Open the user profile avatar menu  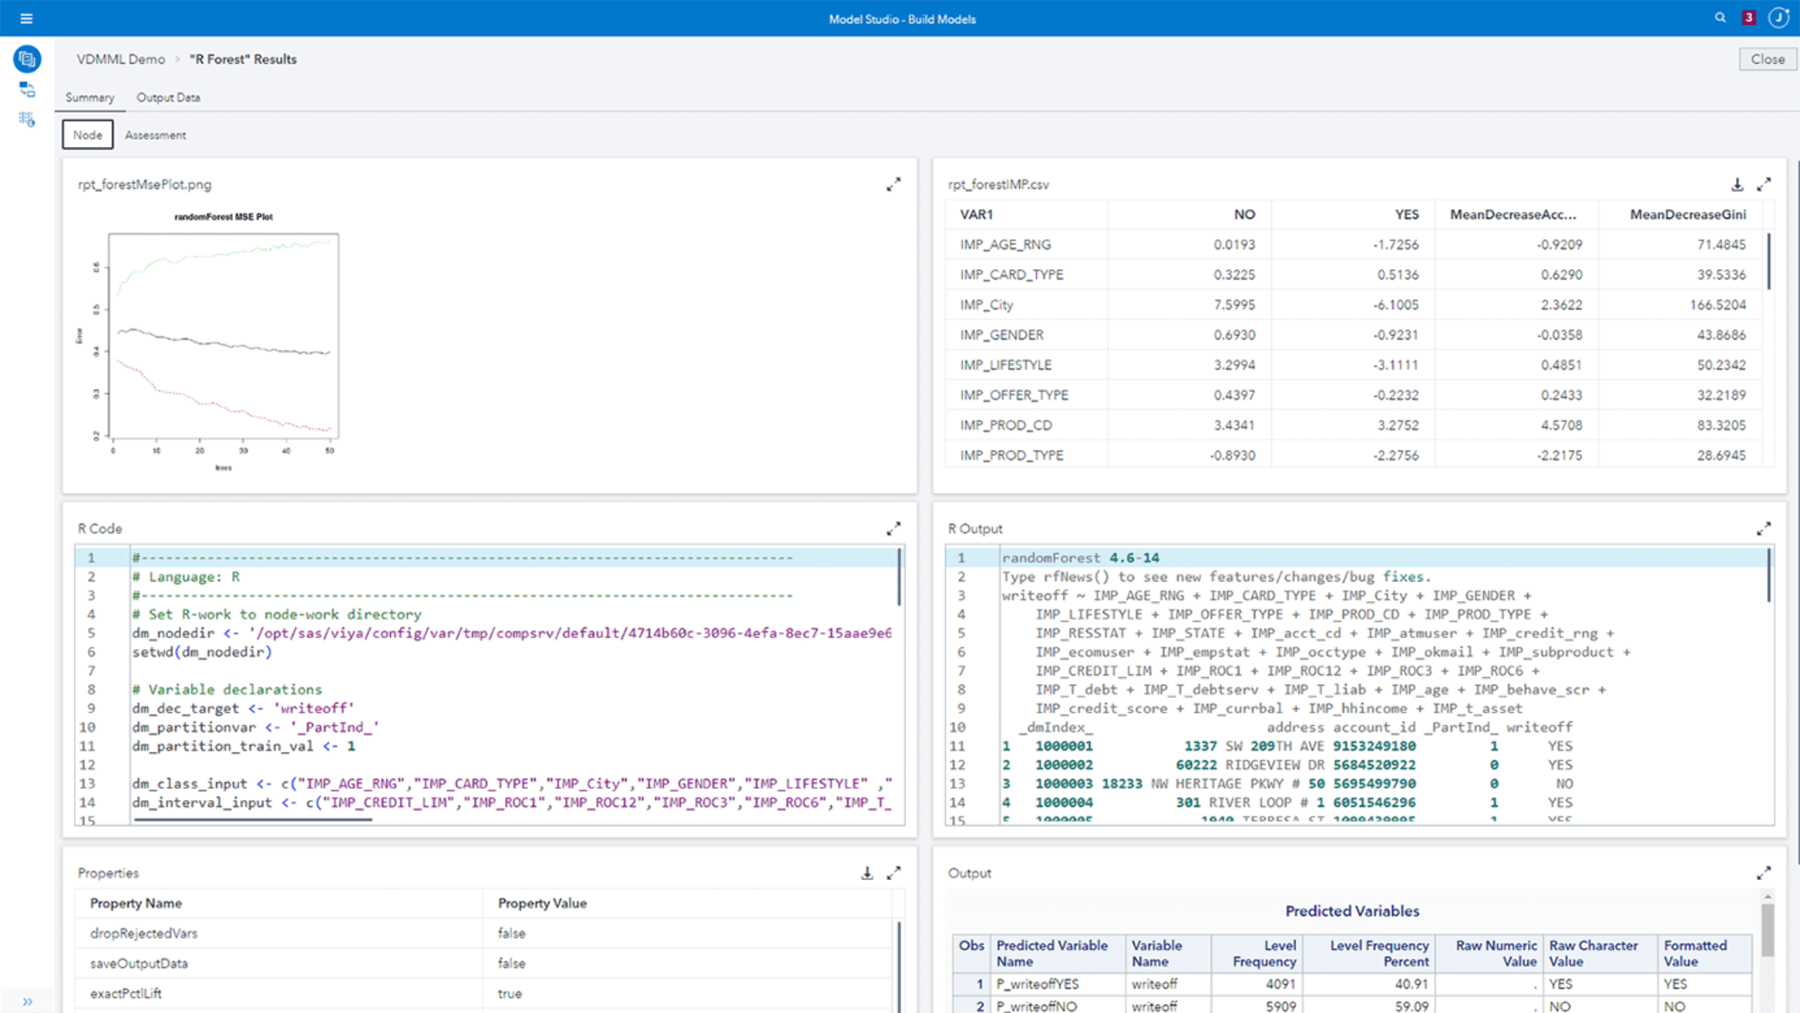[x=1778, y=17]
